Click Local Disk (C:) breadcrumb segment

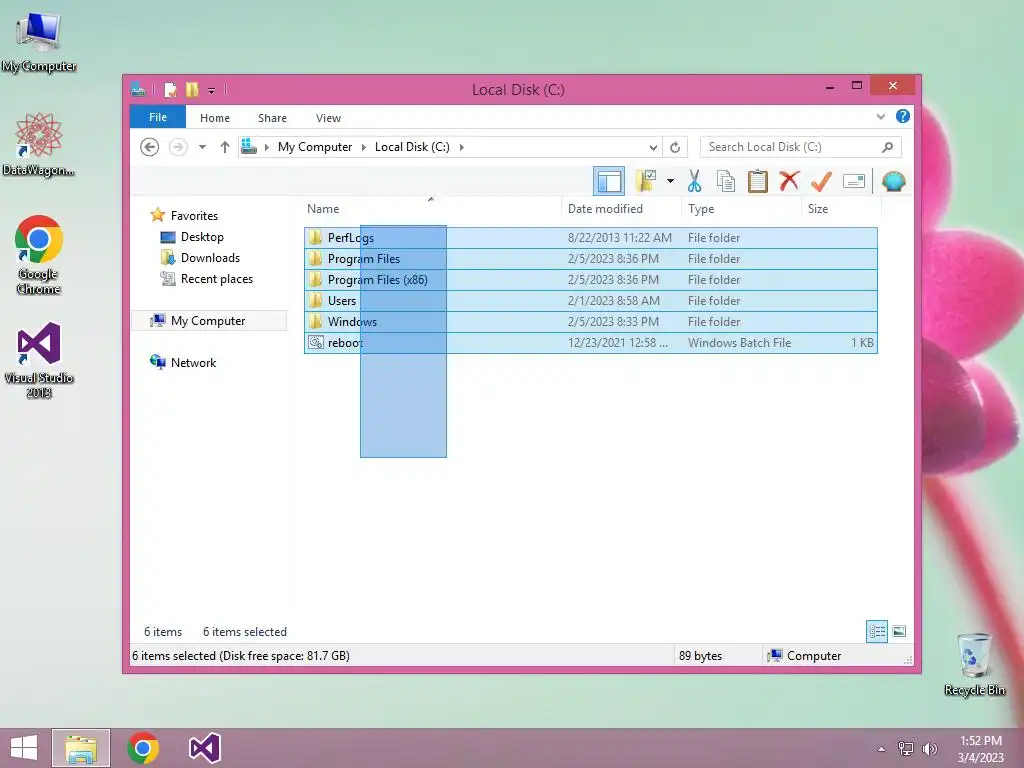412,147
